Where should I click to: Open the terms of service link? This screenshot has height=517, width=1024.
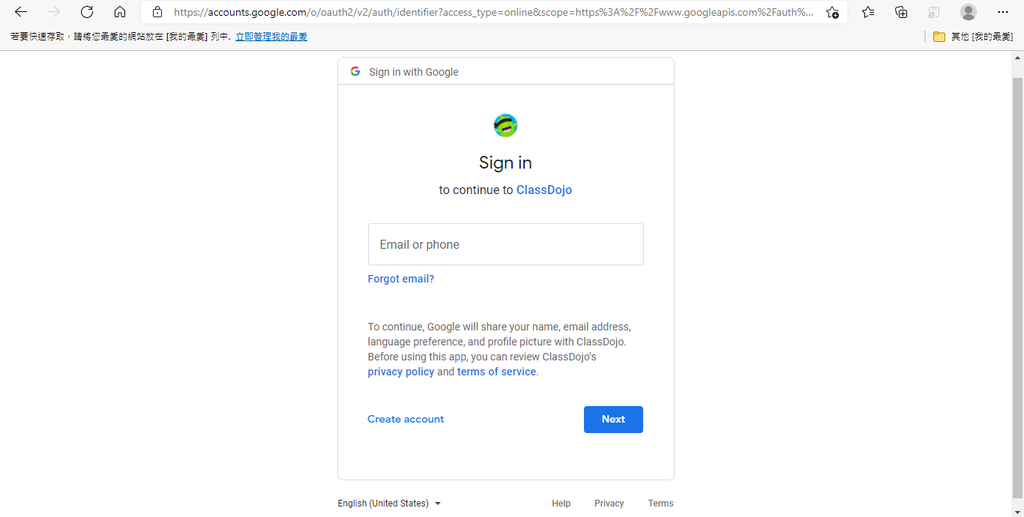click(x=496, y=371)
